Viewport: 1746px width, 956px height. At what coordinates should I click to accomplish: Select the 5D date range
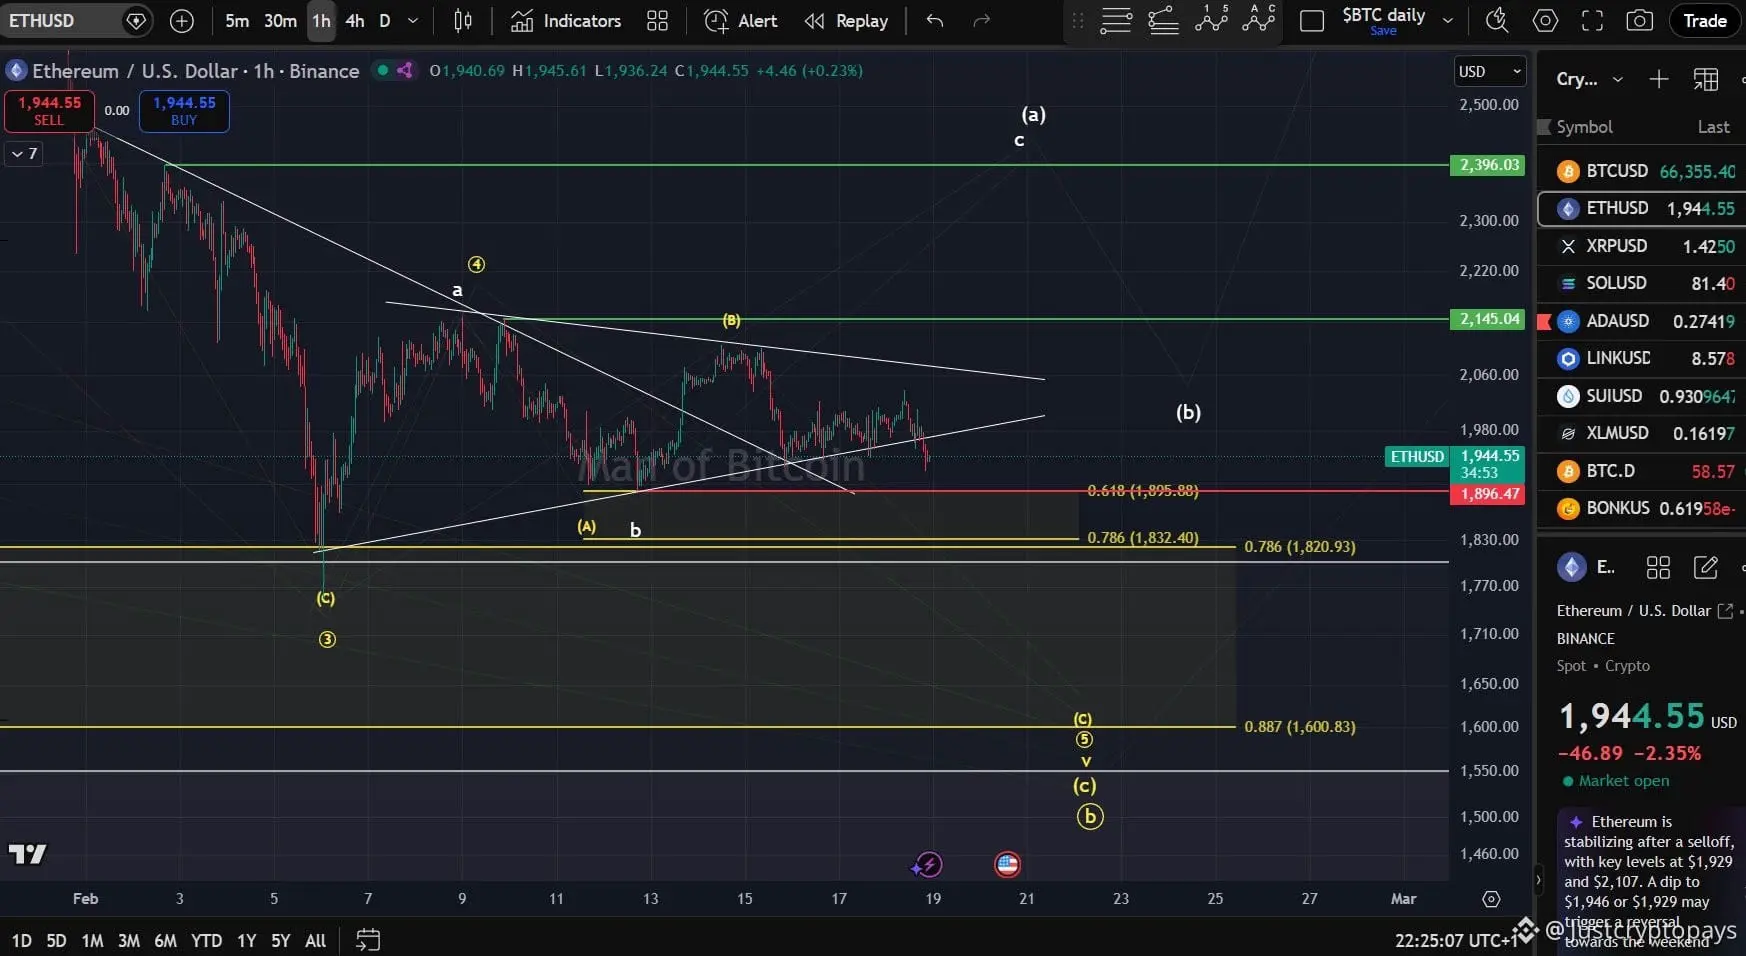click(56, 941)
